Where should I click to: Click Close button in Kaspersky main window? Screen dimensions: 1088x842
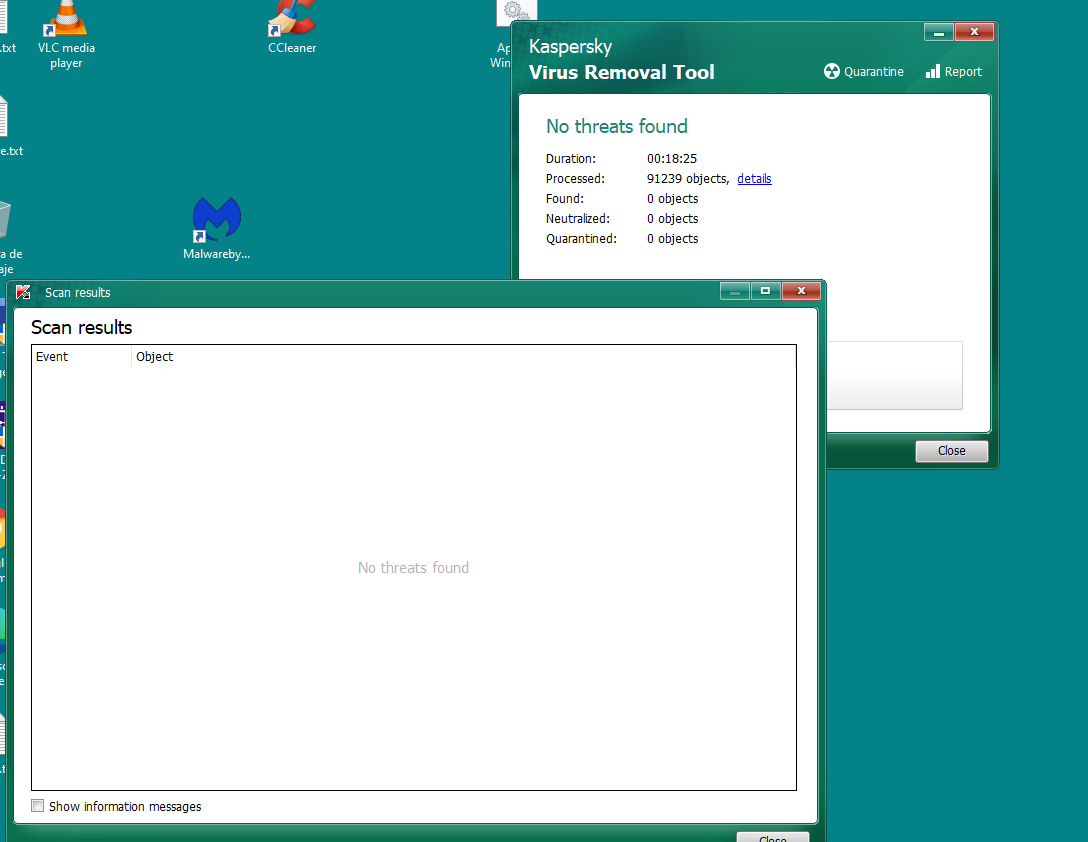coord(951,451)
